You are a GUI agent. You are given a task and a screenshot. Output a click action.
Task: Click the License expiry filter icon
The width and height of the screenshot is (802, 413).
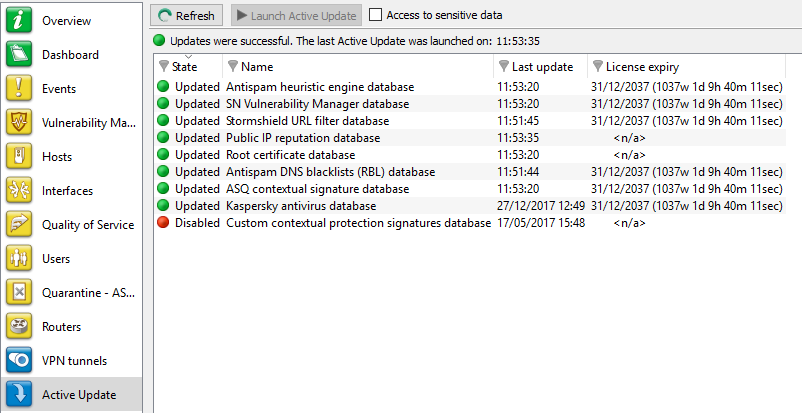(597, 67)
